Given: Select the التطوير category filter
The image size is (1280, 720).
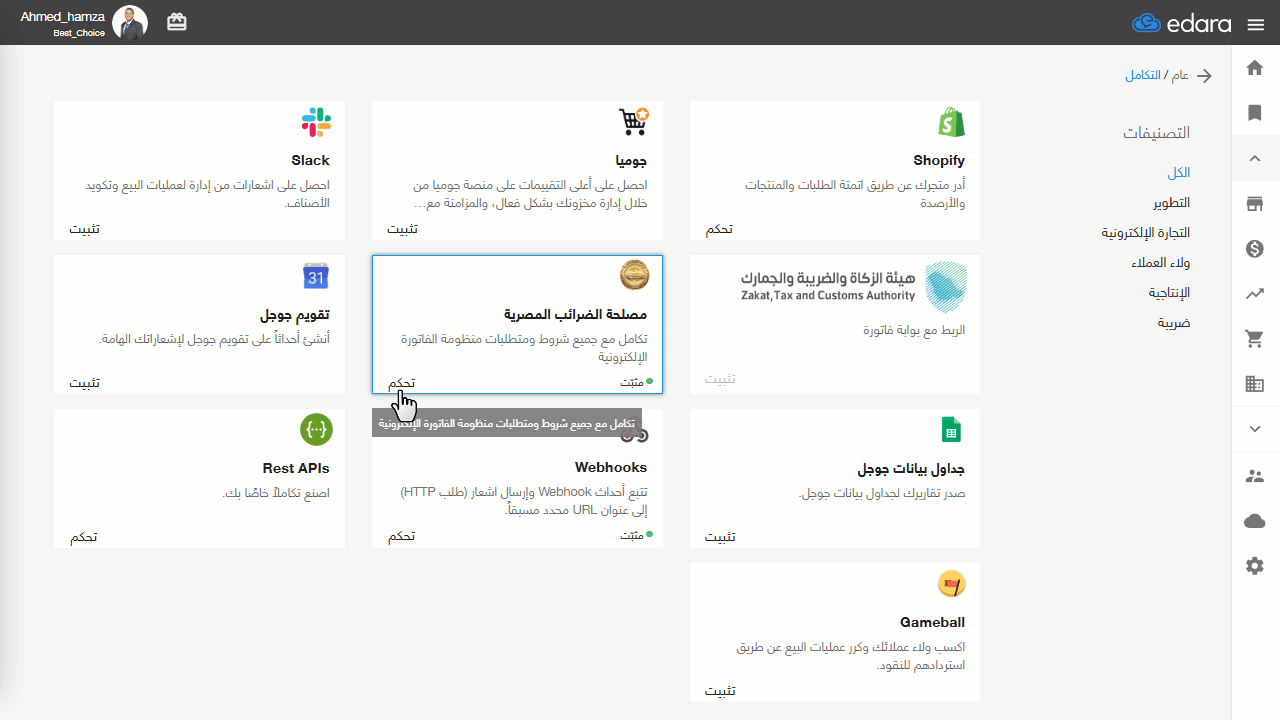Looking at the screenshot, I should 1171,203.
